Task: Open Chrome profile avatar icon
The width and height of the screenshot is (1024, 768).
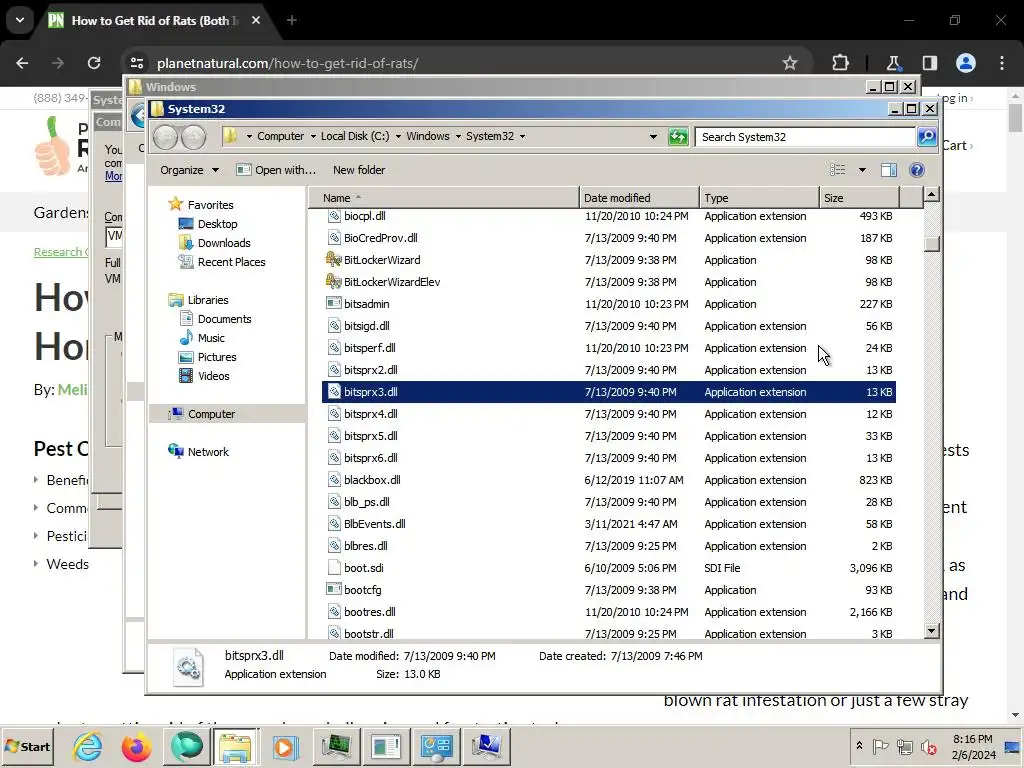Action: coord(966,63)
